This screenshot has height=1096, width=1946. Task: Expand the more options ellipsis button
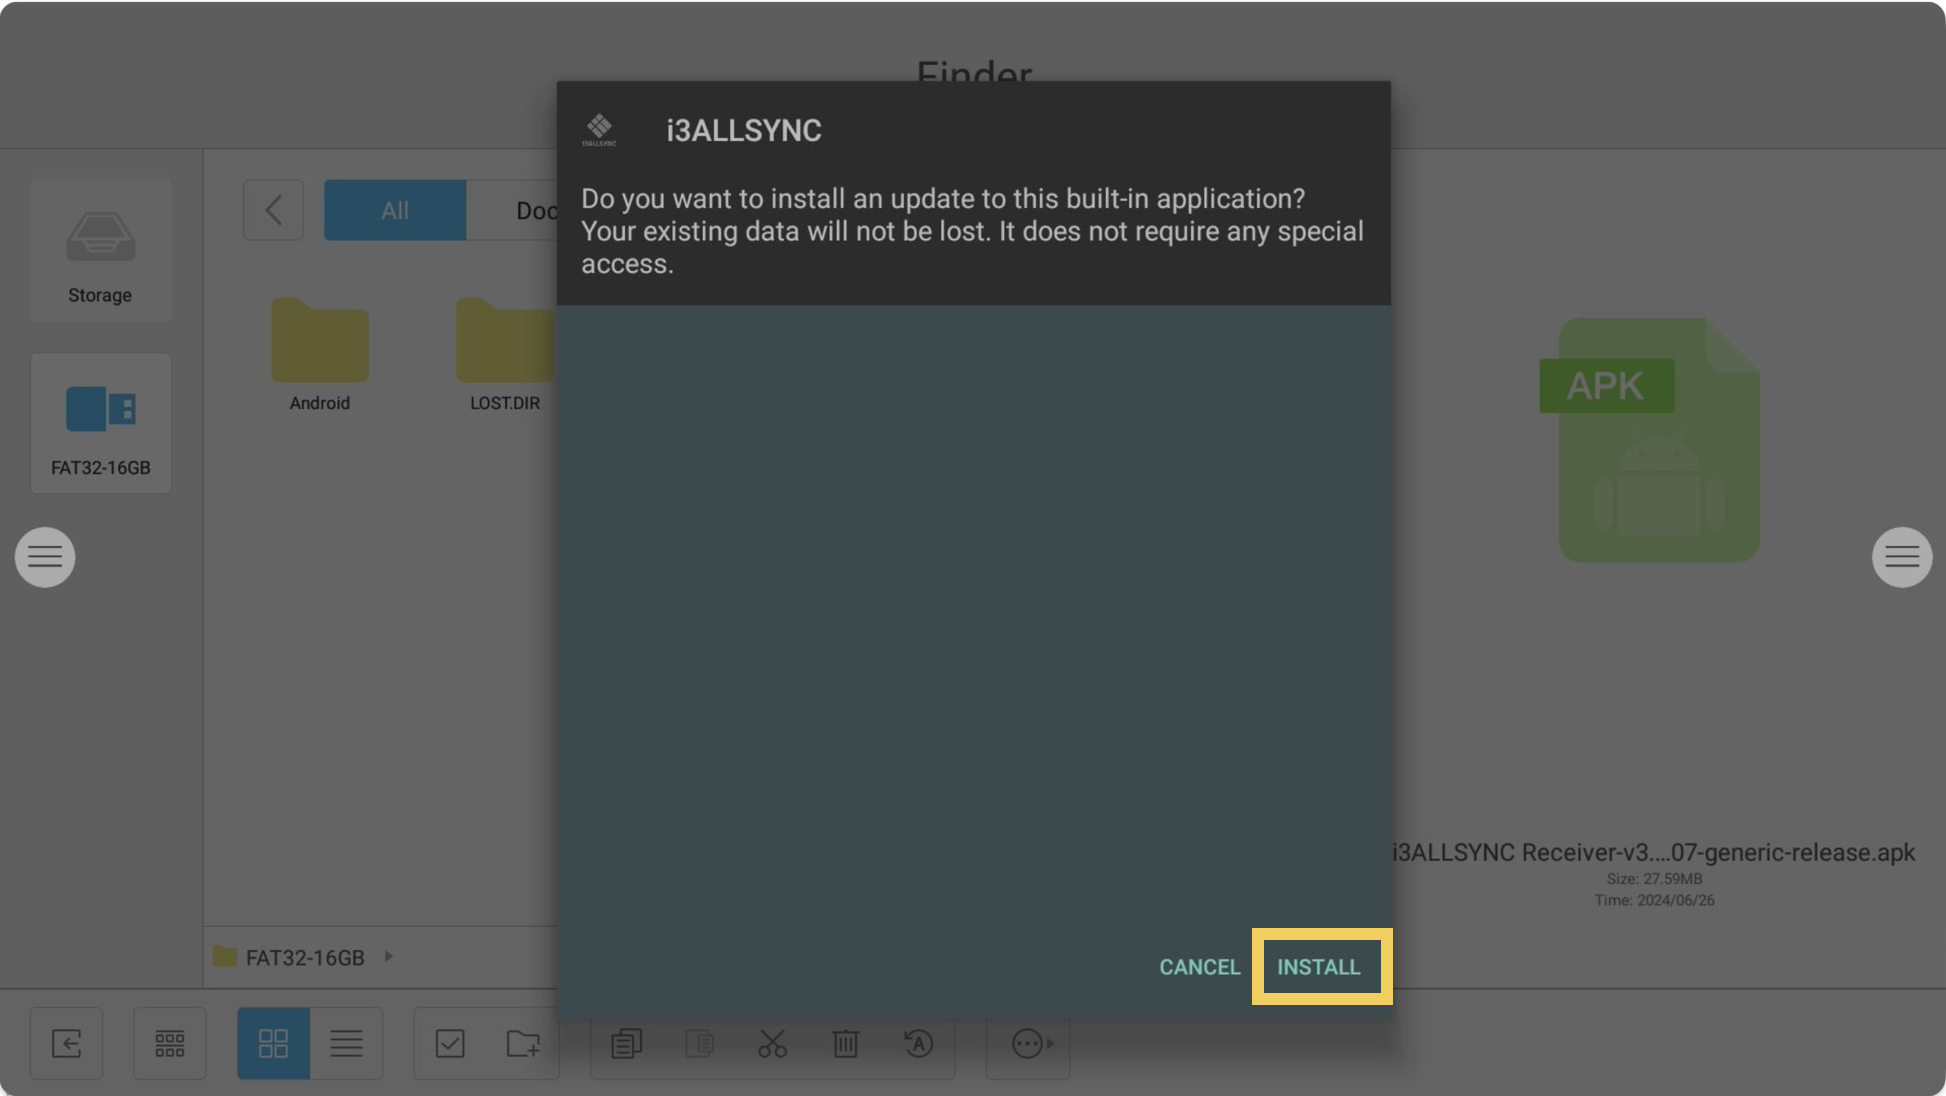(x=1030, y=1044)
